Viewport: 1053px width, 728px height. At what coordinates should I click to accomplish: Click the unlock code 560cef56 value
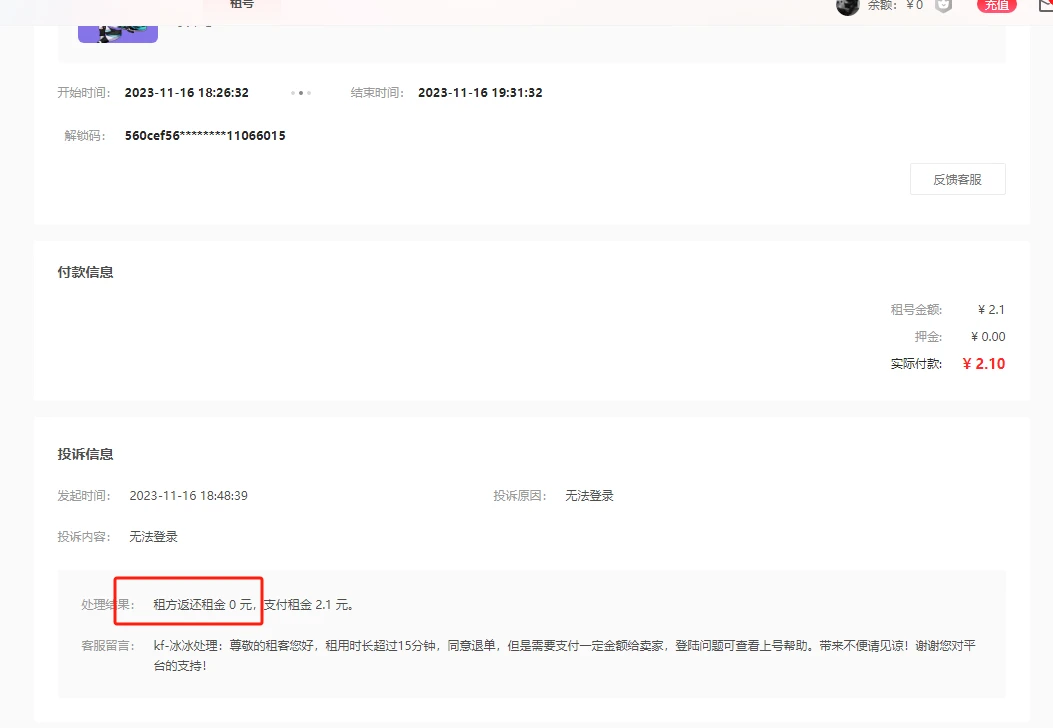click(x=205, y=136)
